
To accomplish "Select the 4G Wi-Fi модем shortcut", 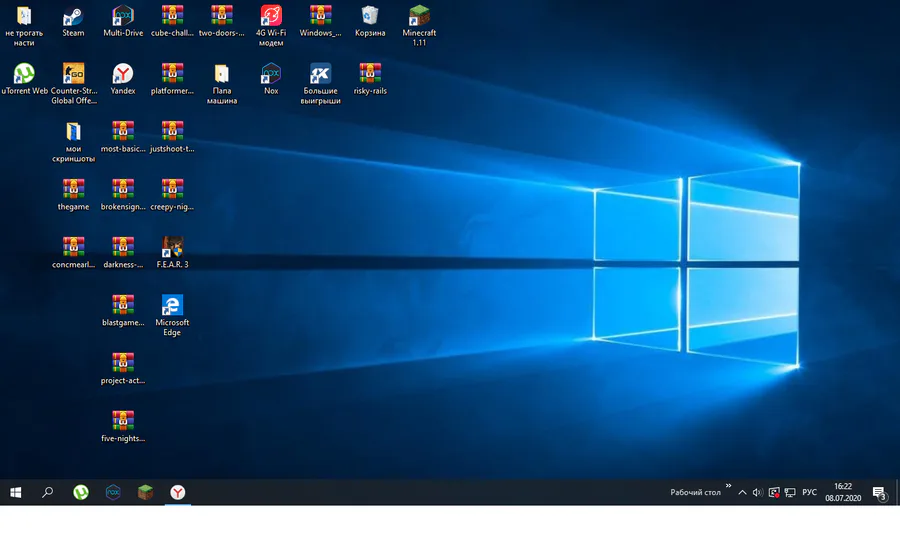I will (x=271, y=26).
